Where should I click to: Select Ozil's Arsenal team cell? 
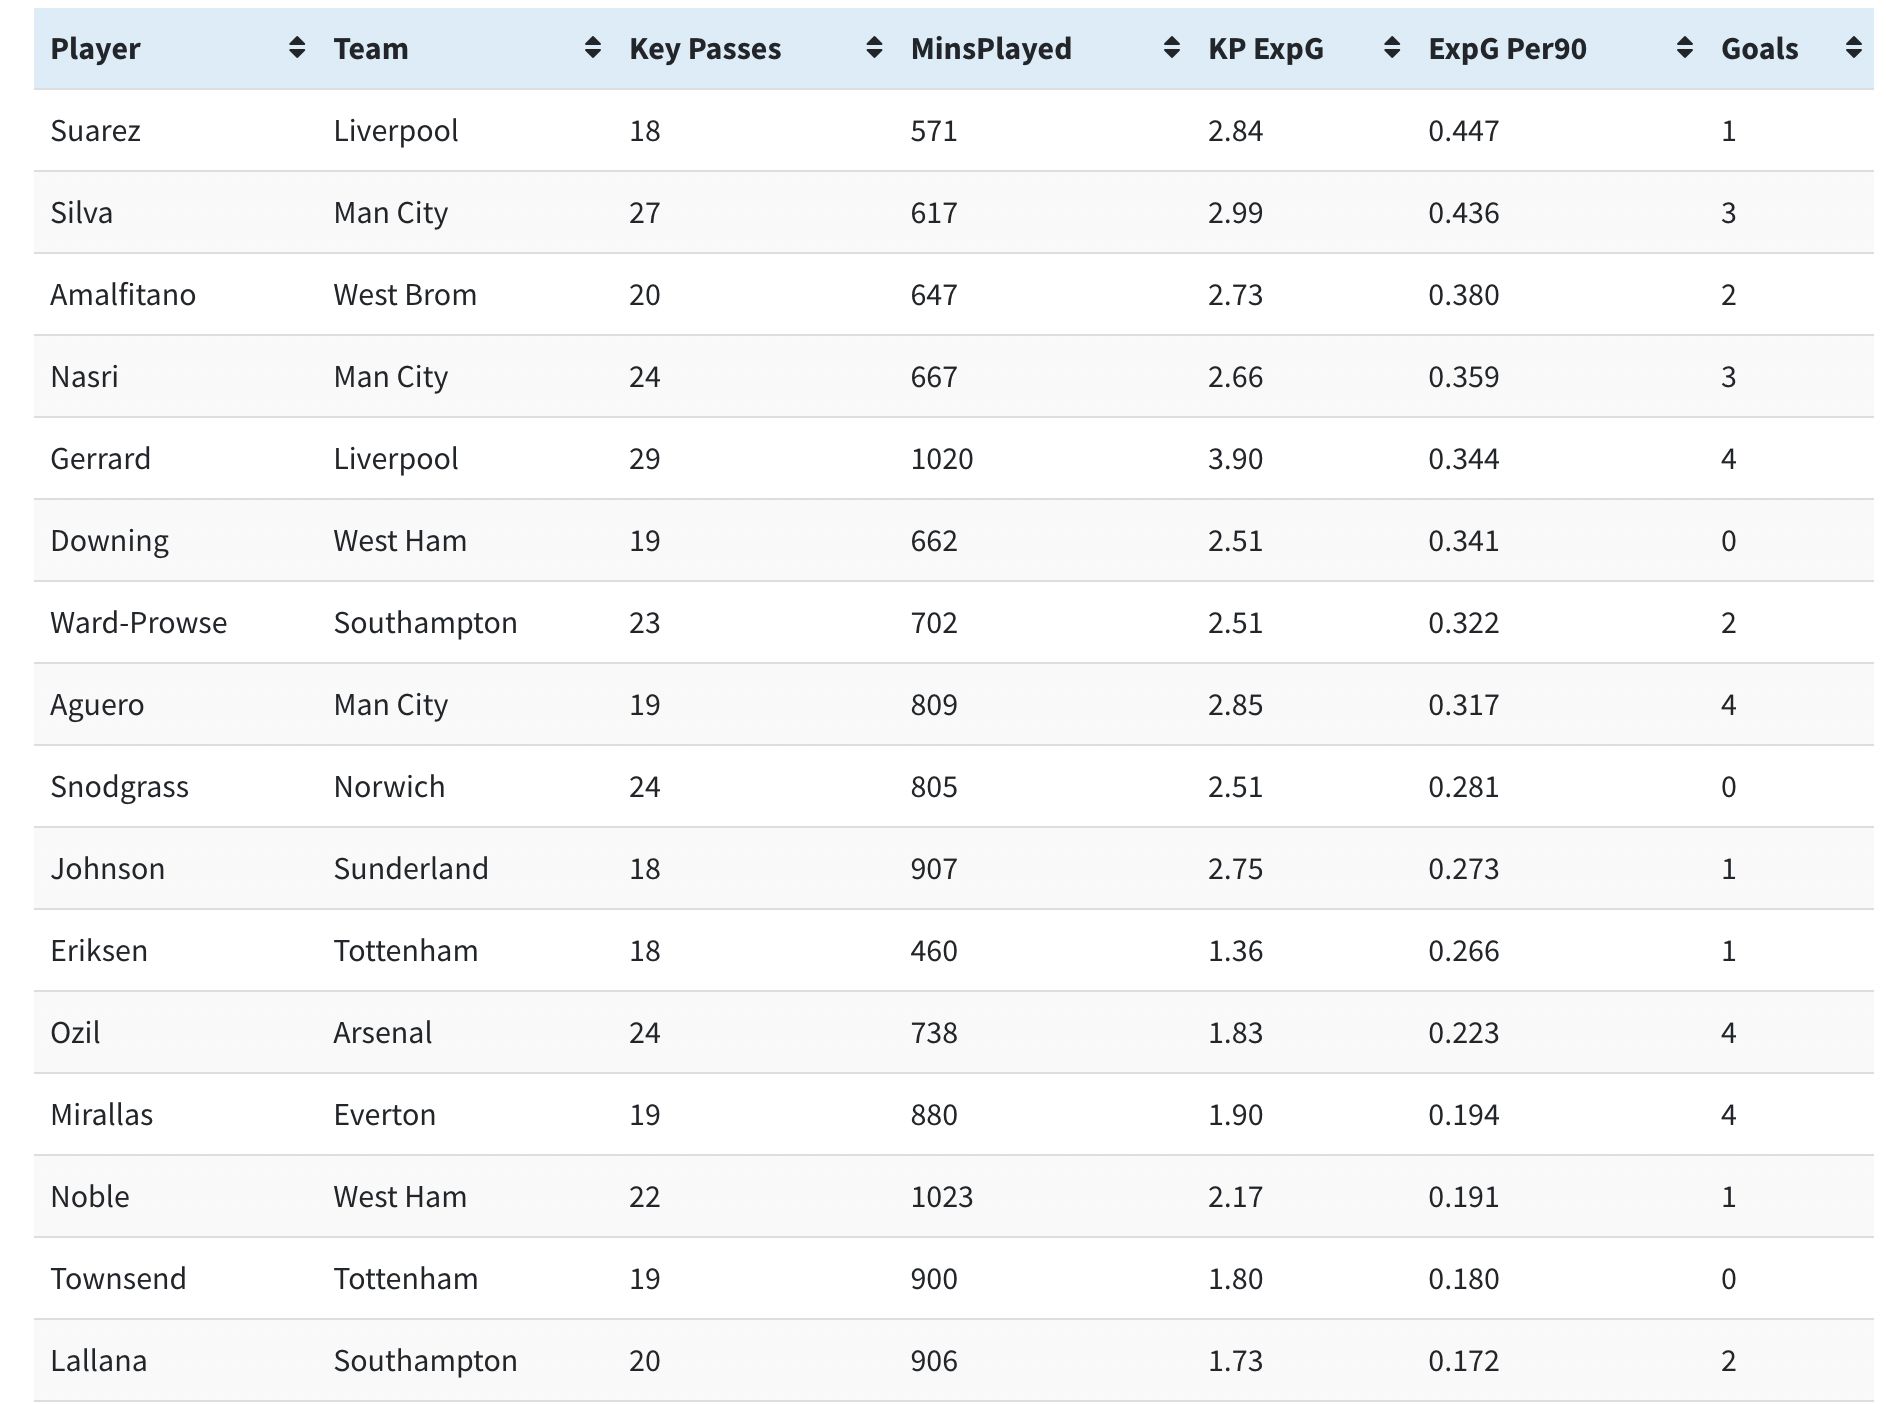[382, 1033]
